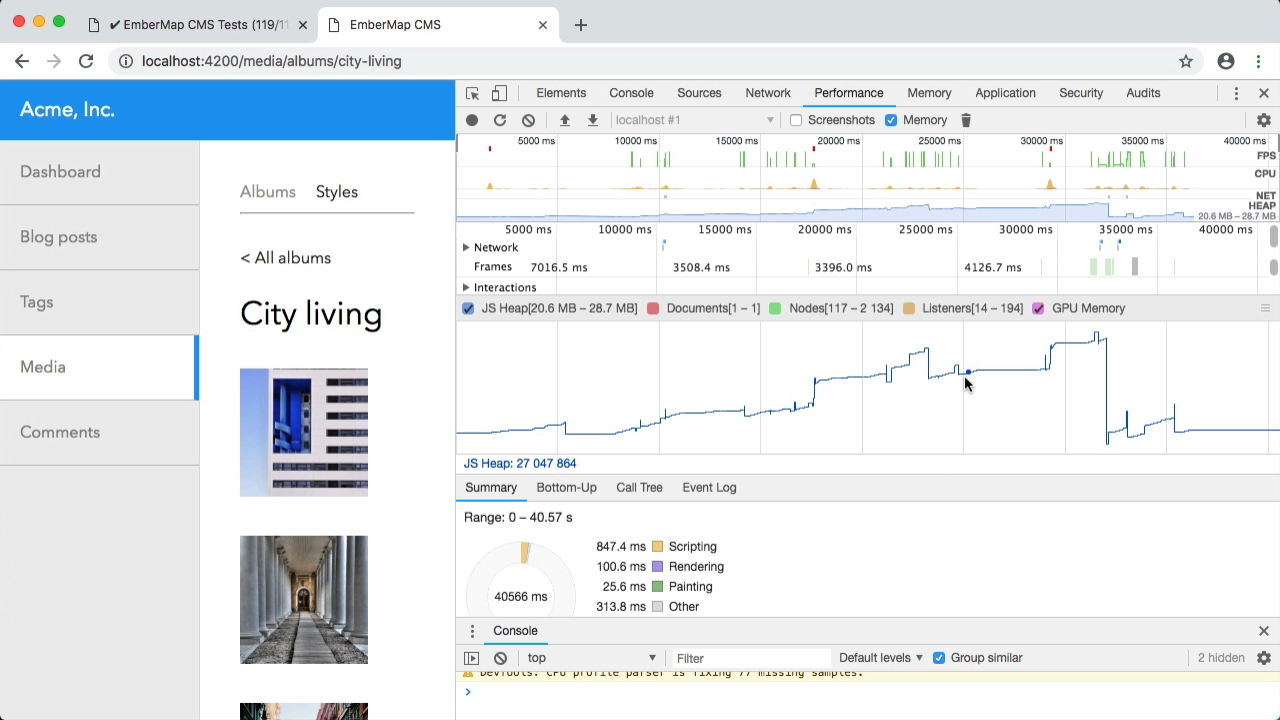Switch to the Console panel tab
1280x720 pixels.
632,93
